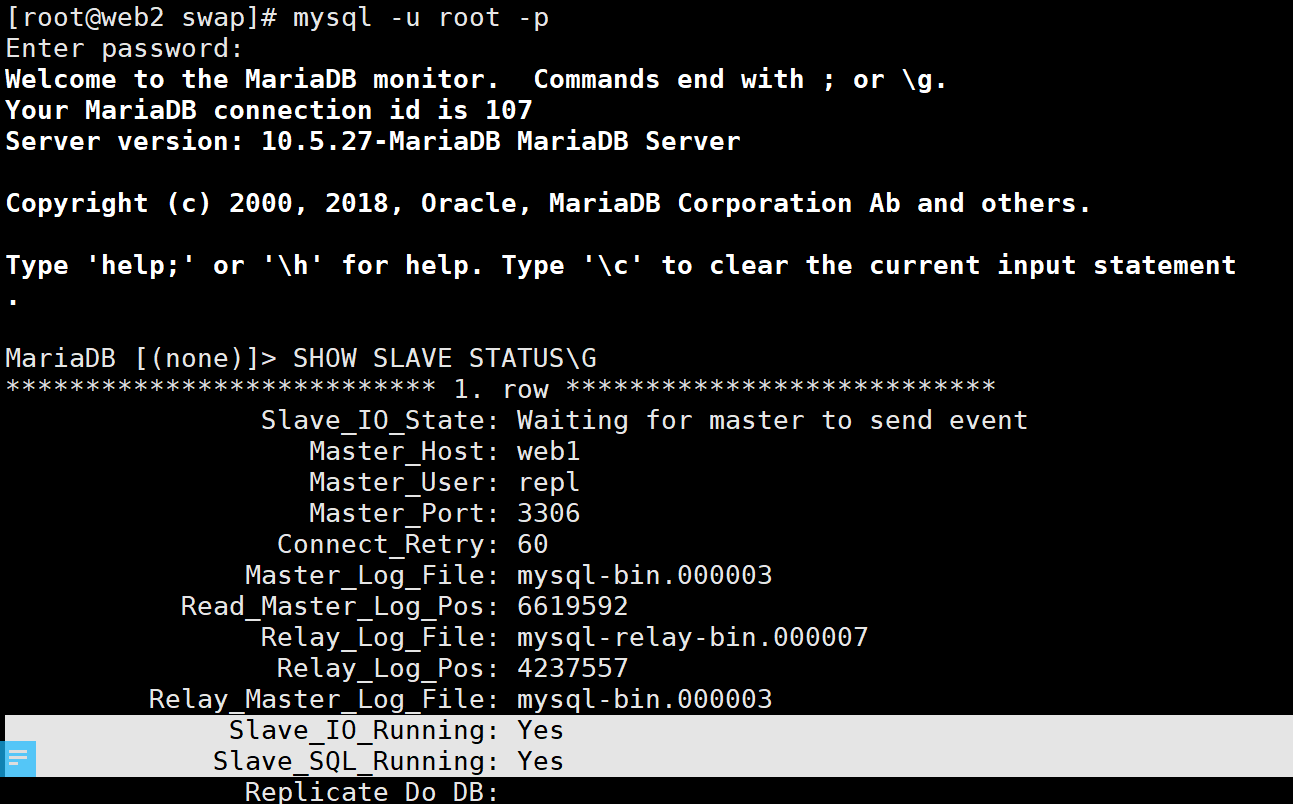The height and width of the screenshot is (804, 1293).
Task: Click the Relay_Log_File value mysql-relay-bin.000007
Action: pyautogui.click(x=693, y=637)
